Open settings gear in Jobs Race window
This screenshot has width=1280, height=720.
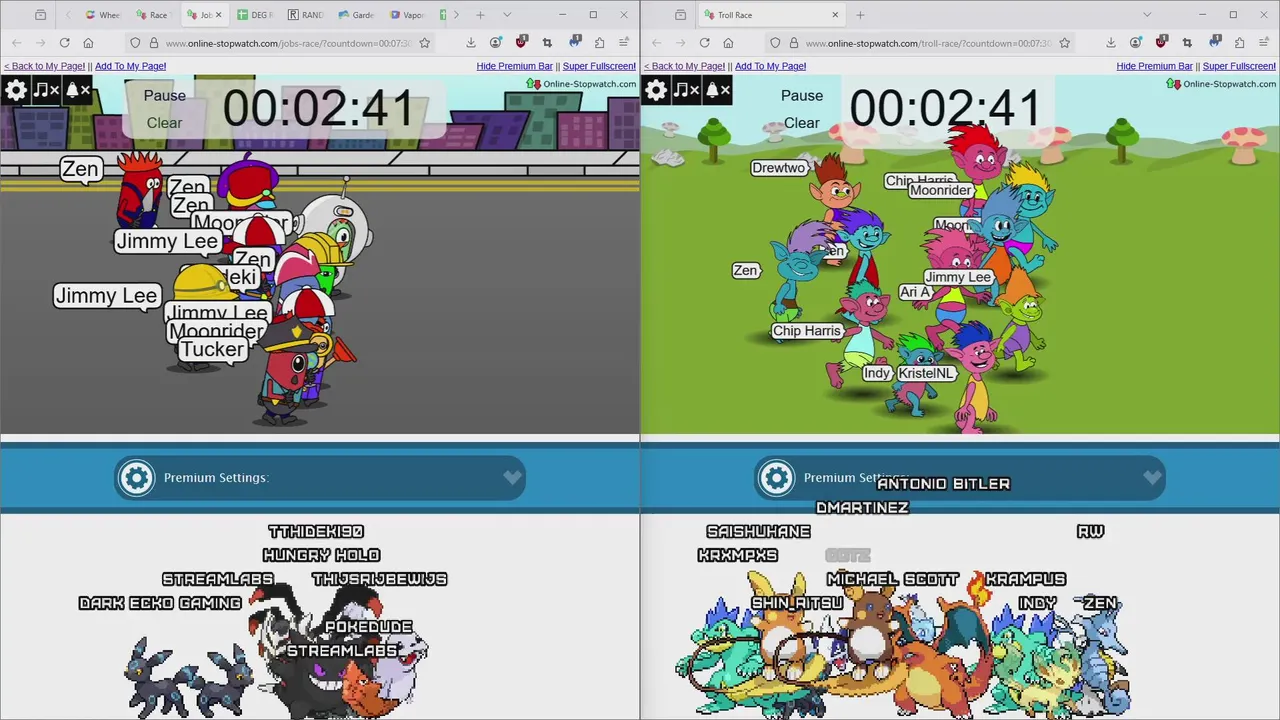16,91
